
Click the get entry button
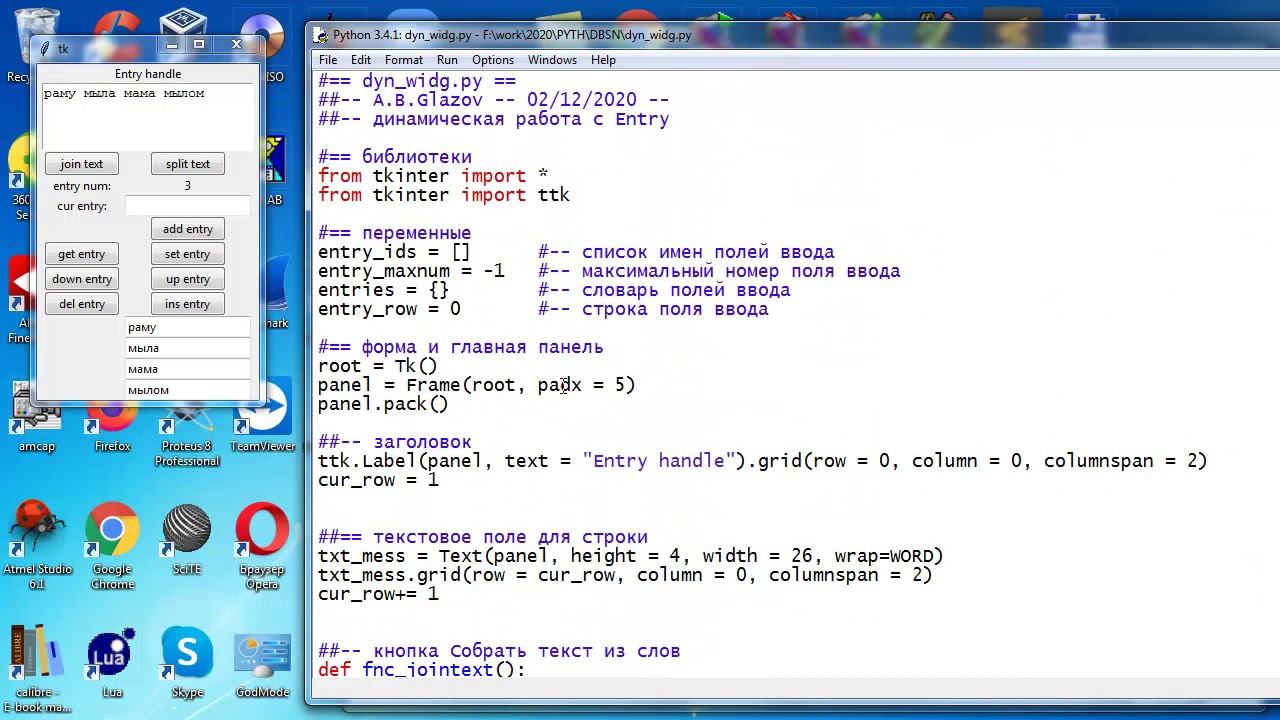82,254
